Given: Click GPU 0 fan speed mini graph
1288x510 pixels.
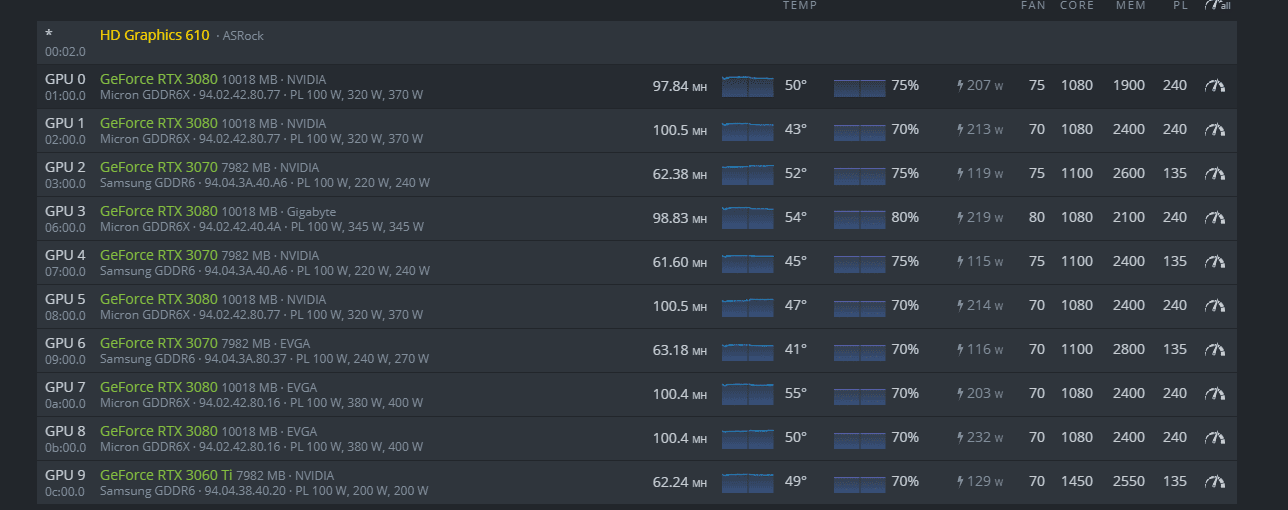Looking at the screenshot, I should point(859,86).
